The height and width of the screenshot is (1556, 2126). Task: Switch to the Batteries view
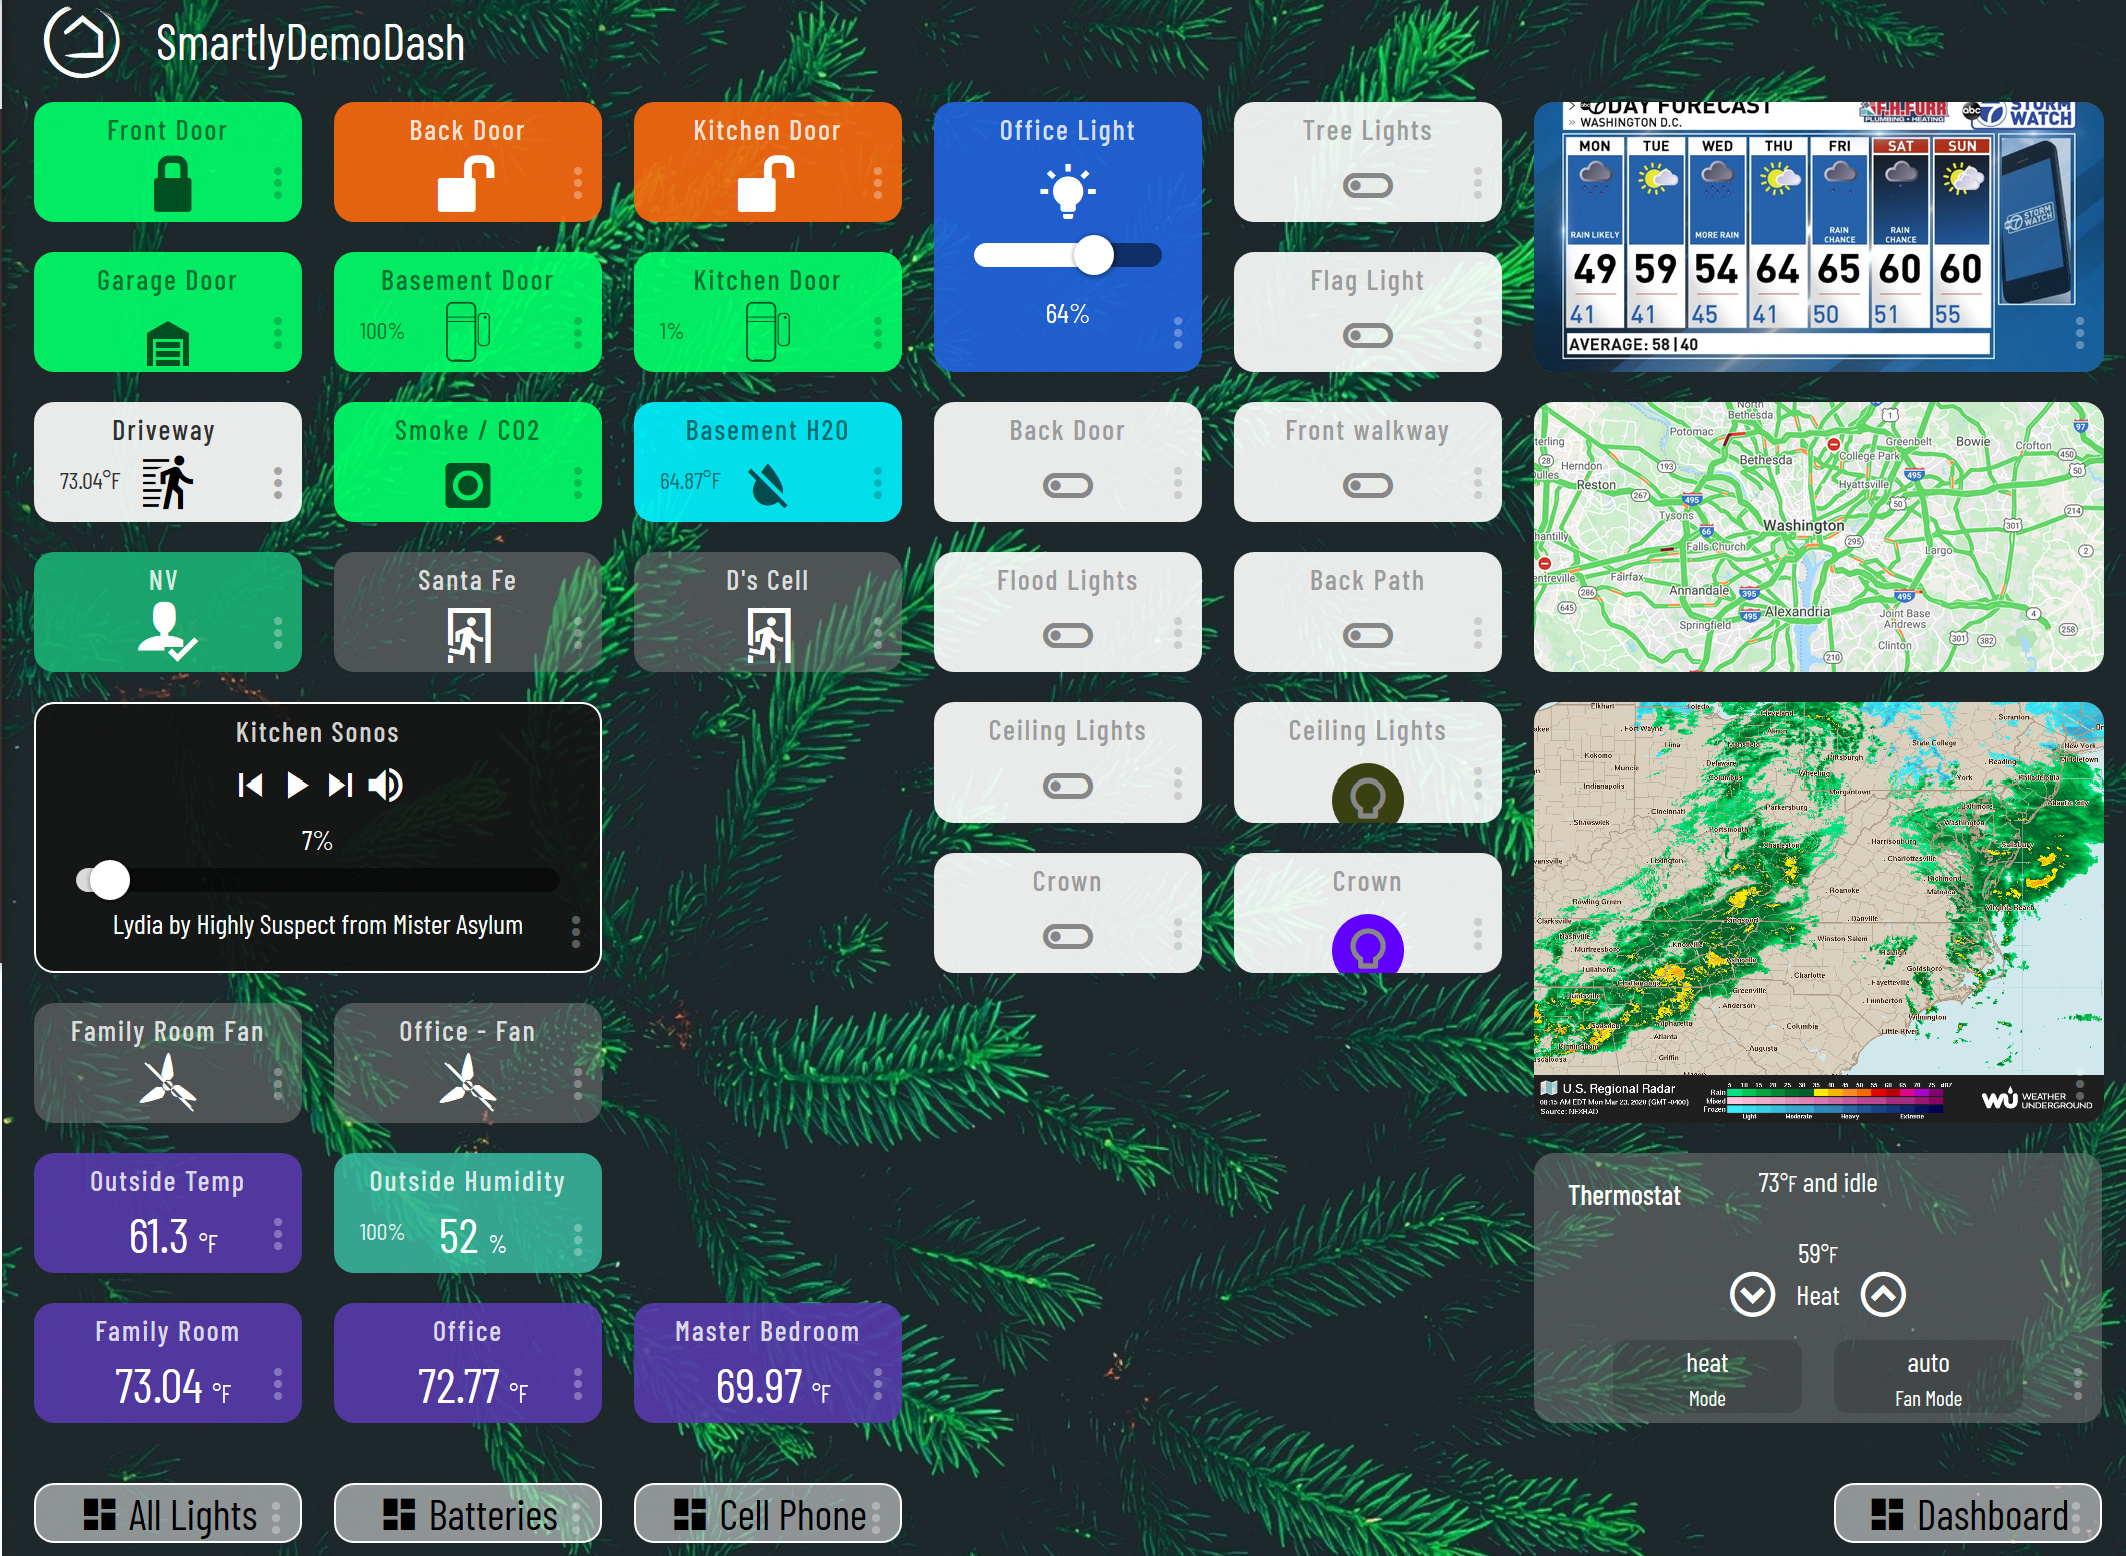pyautogui.click(x=467, y=1513)
